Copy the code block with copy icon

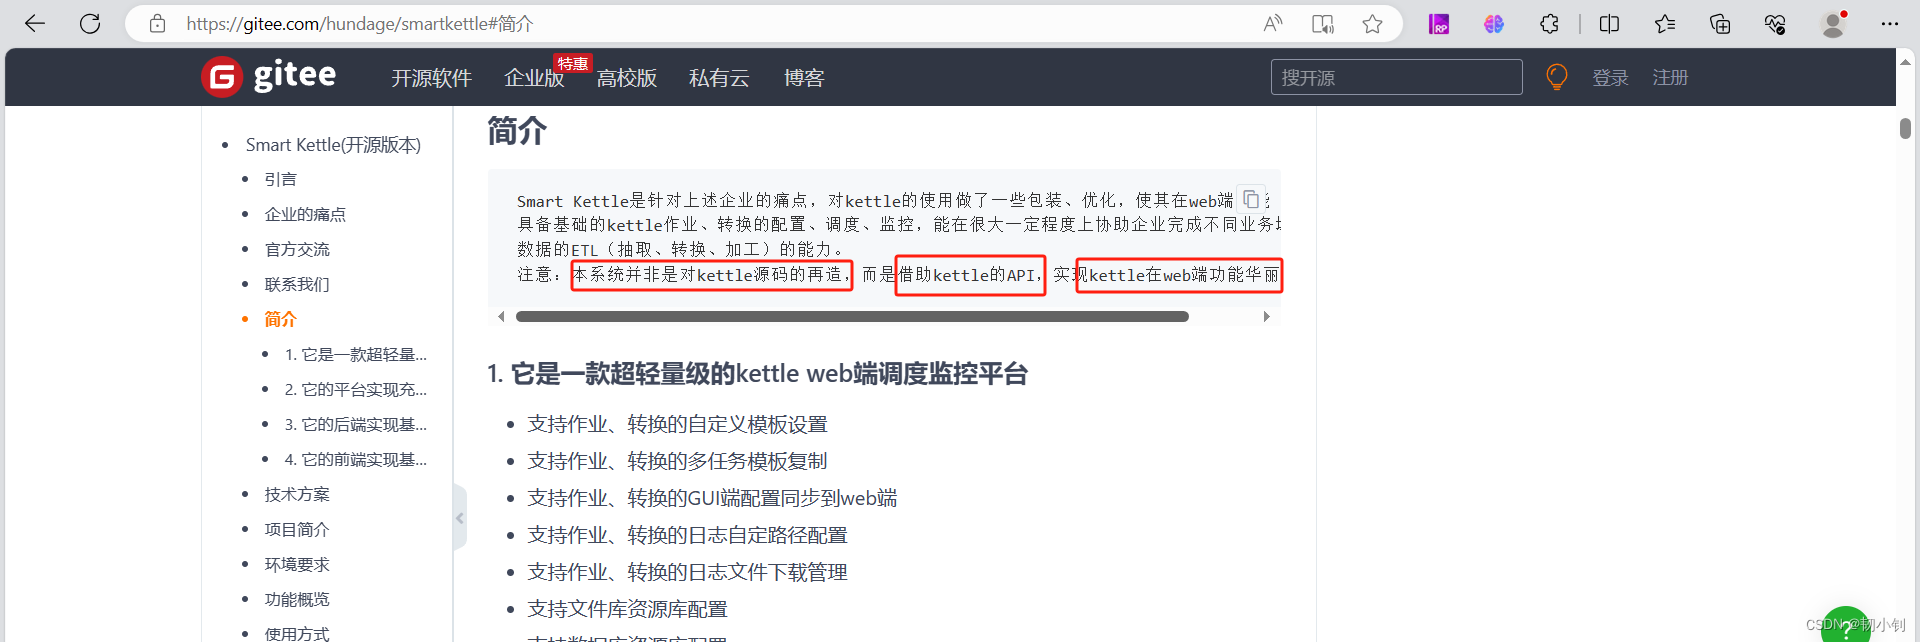[1250, 198]
